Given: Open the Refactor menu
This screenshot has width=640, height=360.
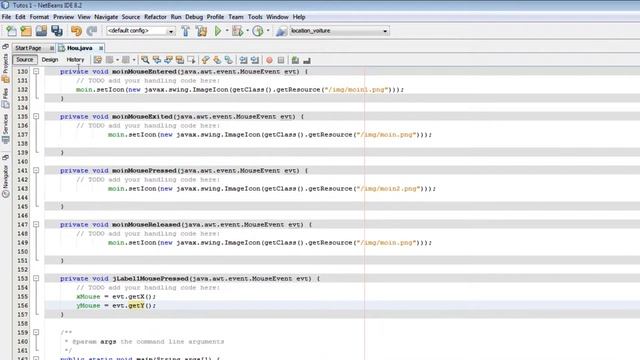Looking at the screenshot, I should [155, 17].
